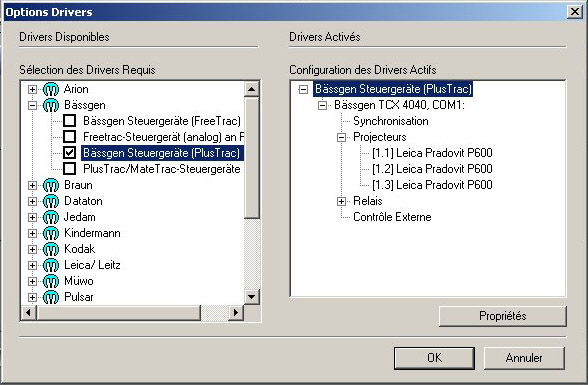Select Projecteurs label in tree
The image size is (588, 385).
click(380, 137)
